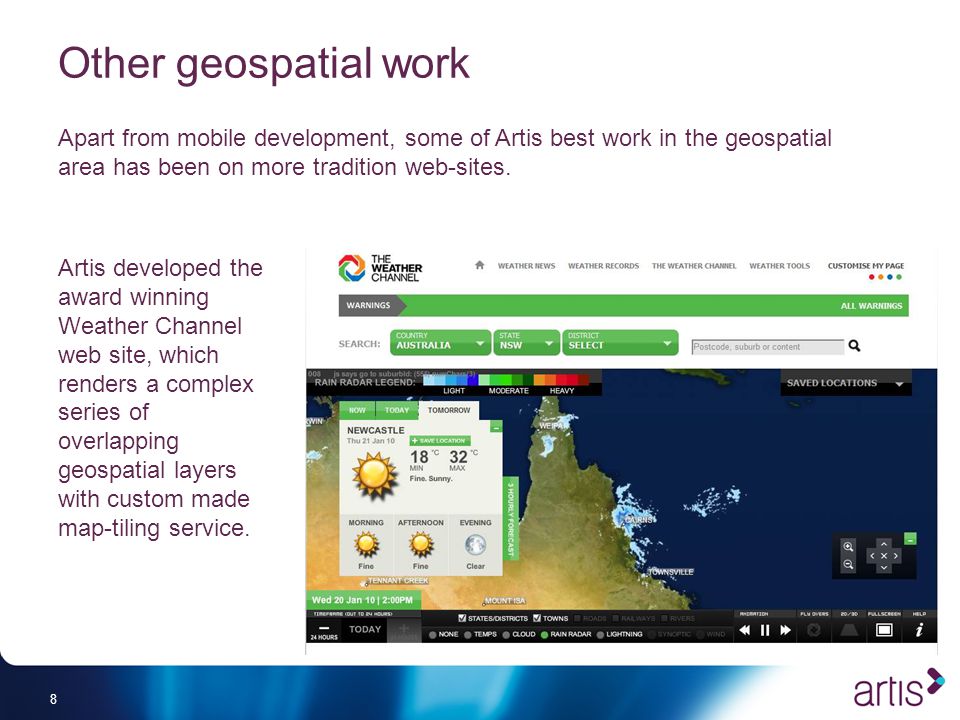Pan the map left

(872, 556)
